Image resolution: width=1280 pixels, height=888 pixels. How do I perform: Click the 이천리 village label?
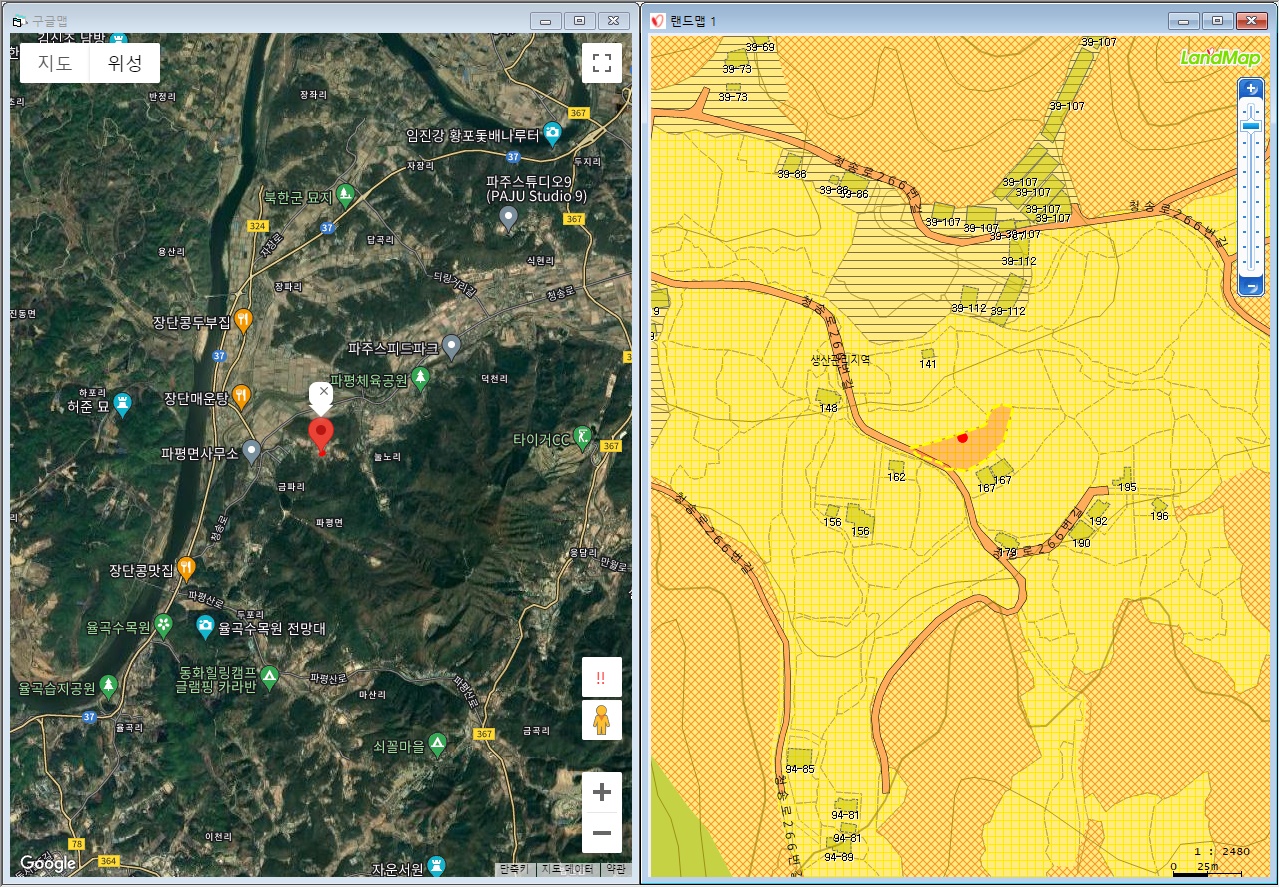(x=219, y=836)
